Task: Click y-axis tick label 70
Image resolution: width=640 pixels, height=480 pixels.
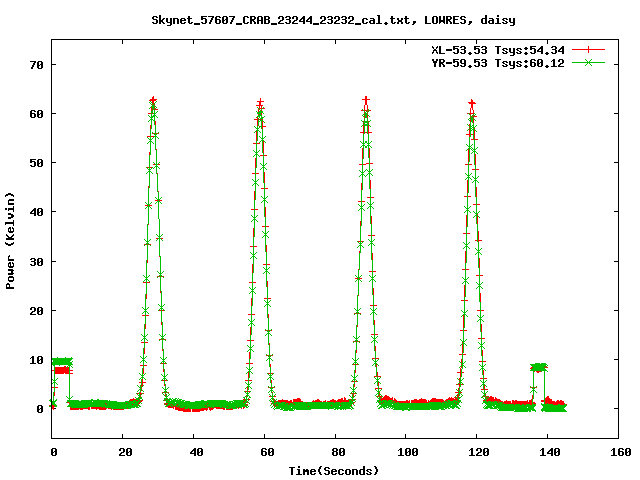Action: click(x=37, y=65)
